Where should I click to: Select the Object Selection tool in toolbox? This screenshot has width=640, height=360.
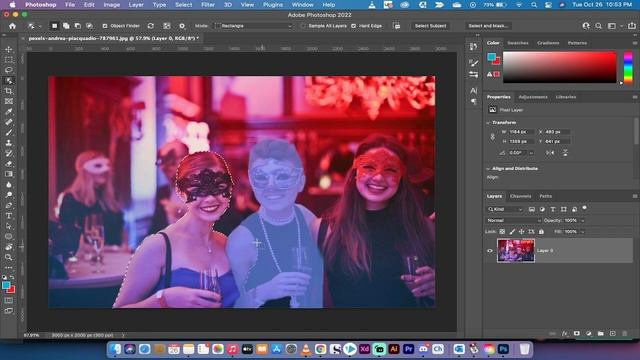tap(9, 80)
